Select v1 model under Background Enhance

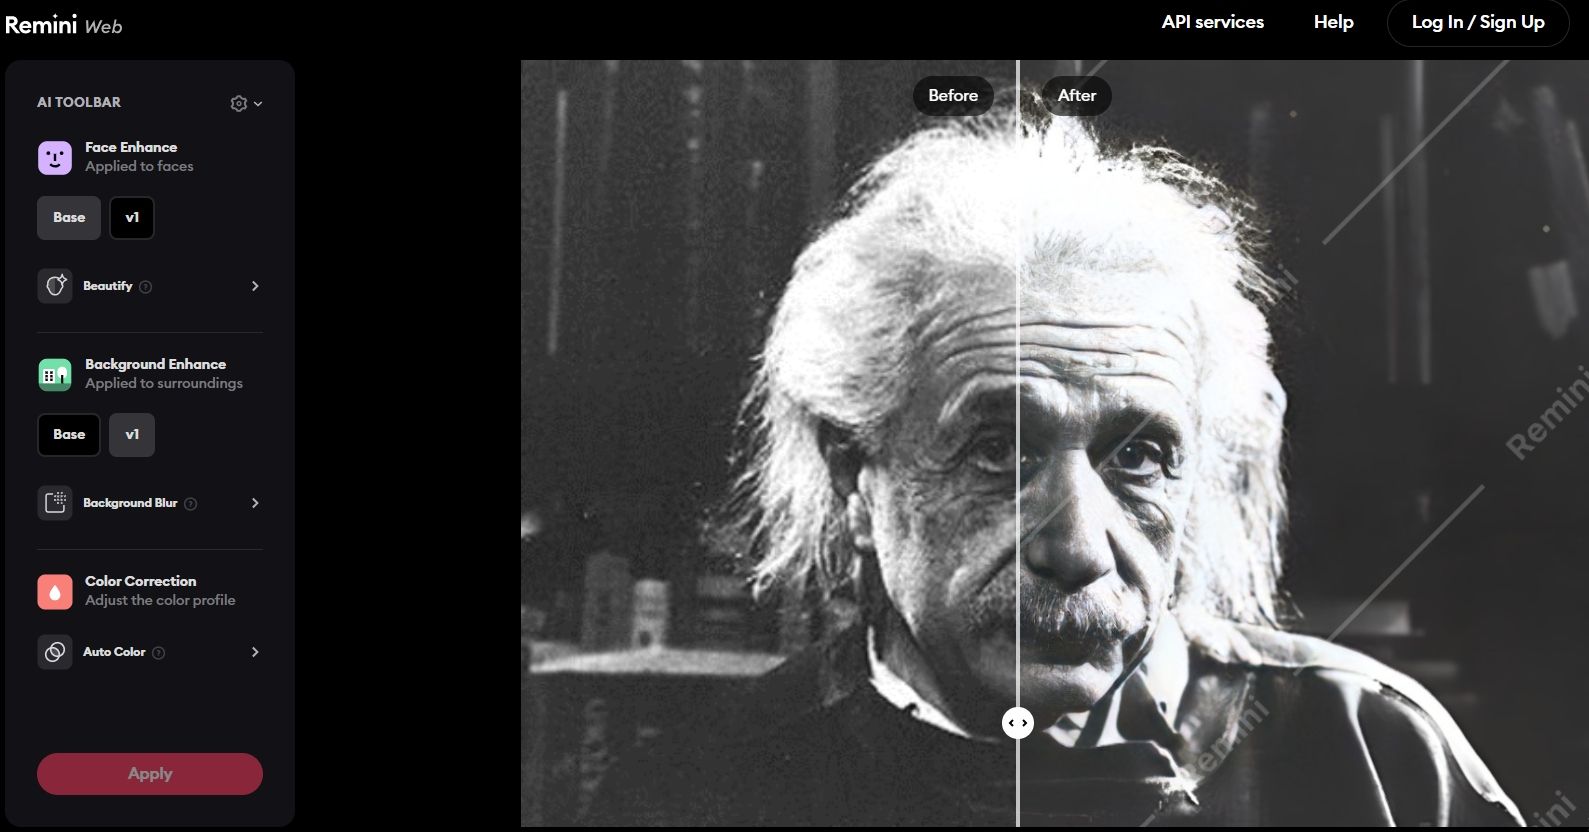click(x=132, y=435)
